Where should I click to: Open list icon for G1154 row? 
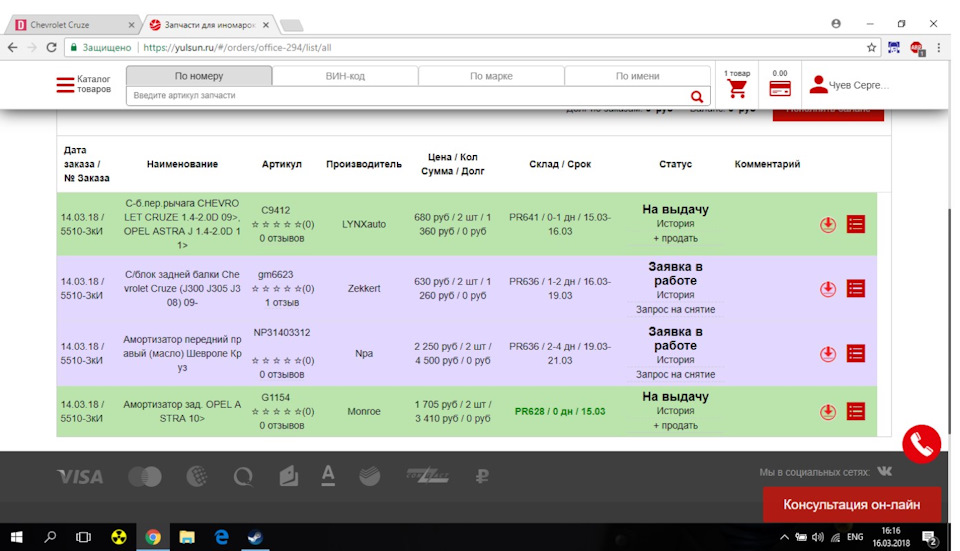(x=855, y=411)
